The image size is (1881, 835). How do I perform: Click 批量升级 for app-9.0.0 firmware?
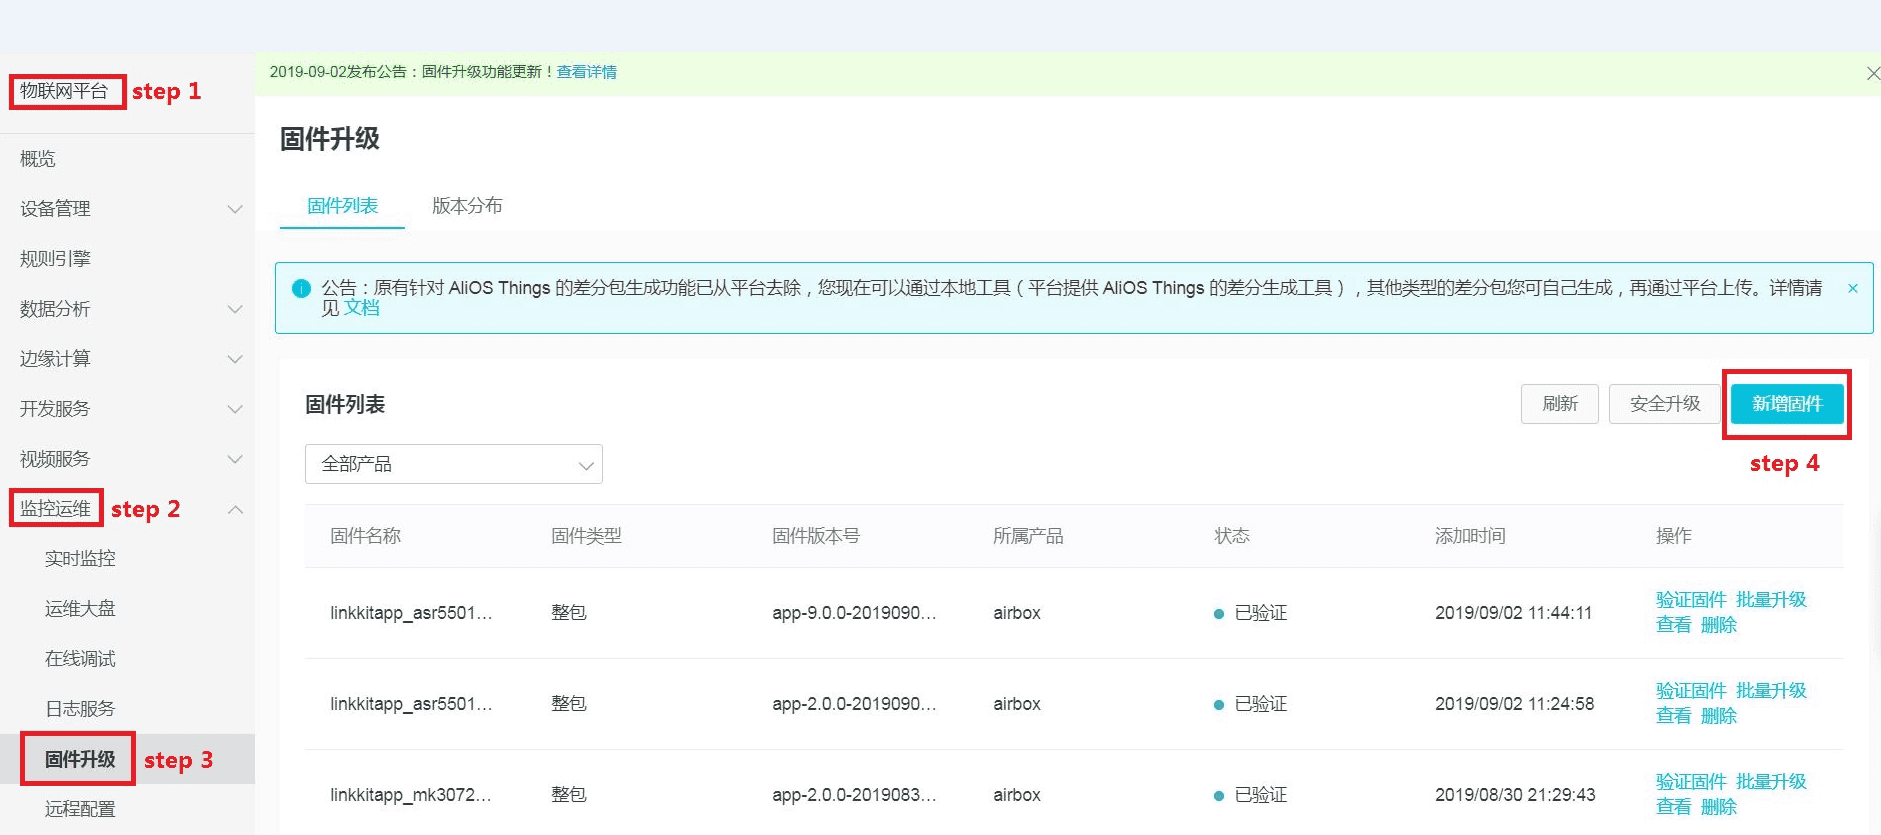click(1770, 600)
